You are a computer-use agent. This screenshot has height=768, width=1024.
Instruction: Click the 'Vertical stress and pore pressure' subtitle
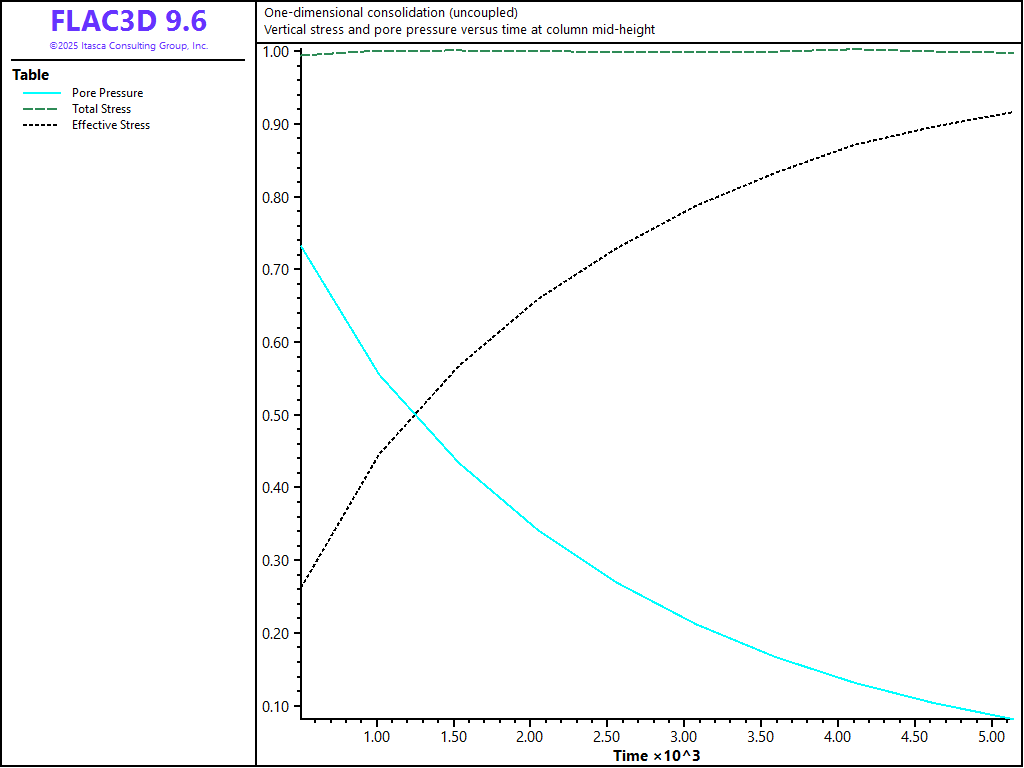(459, 30)
